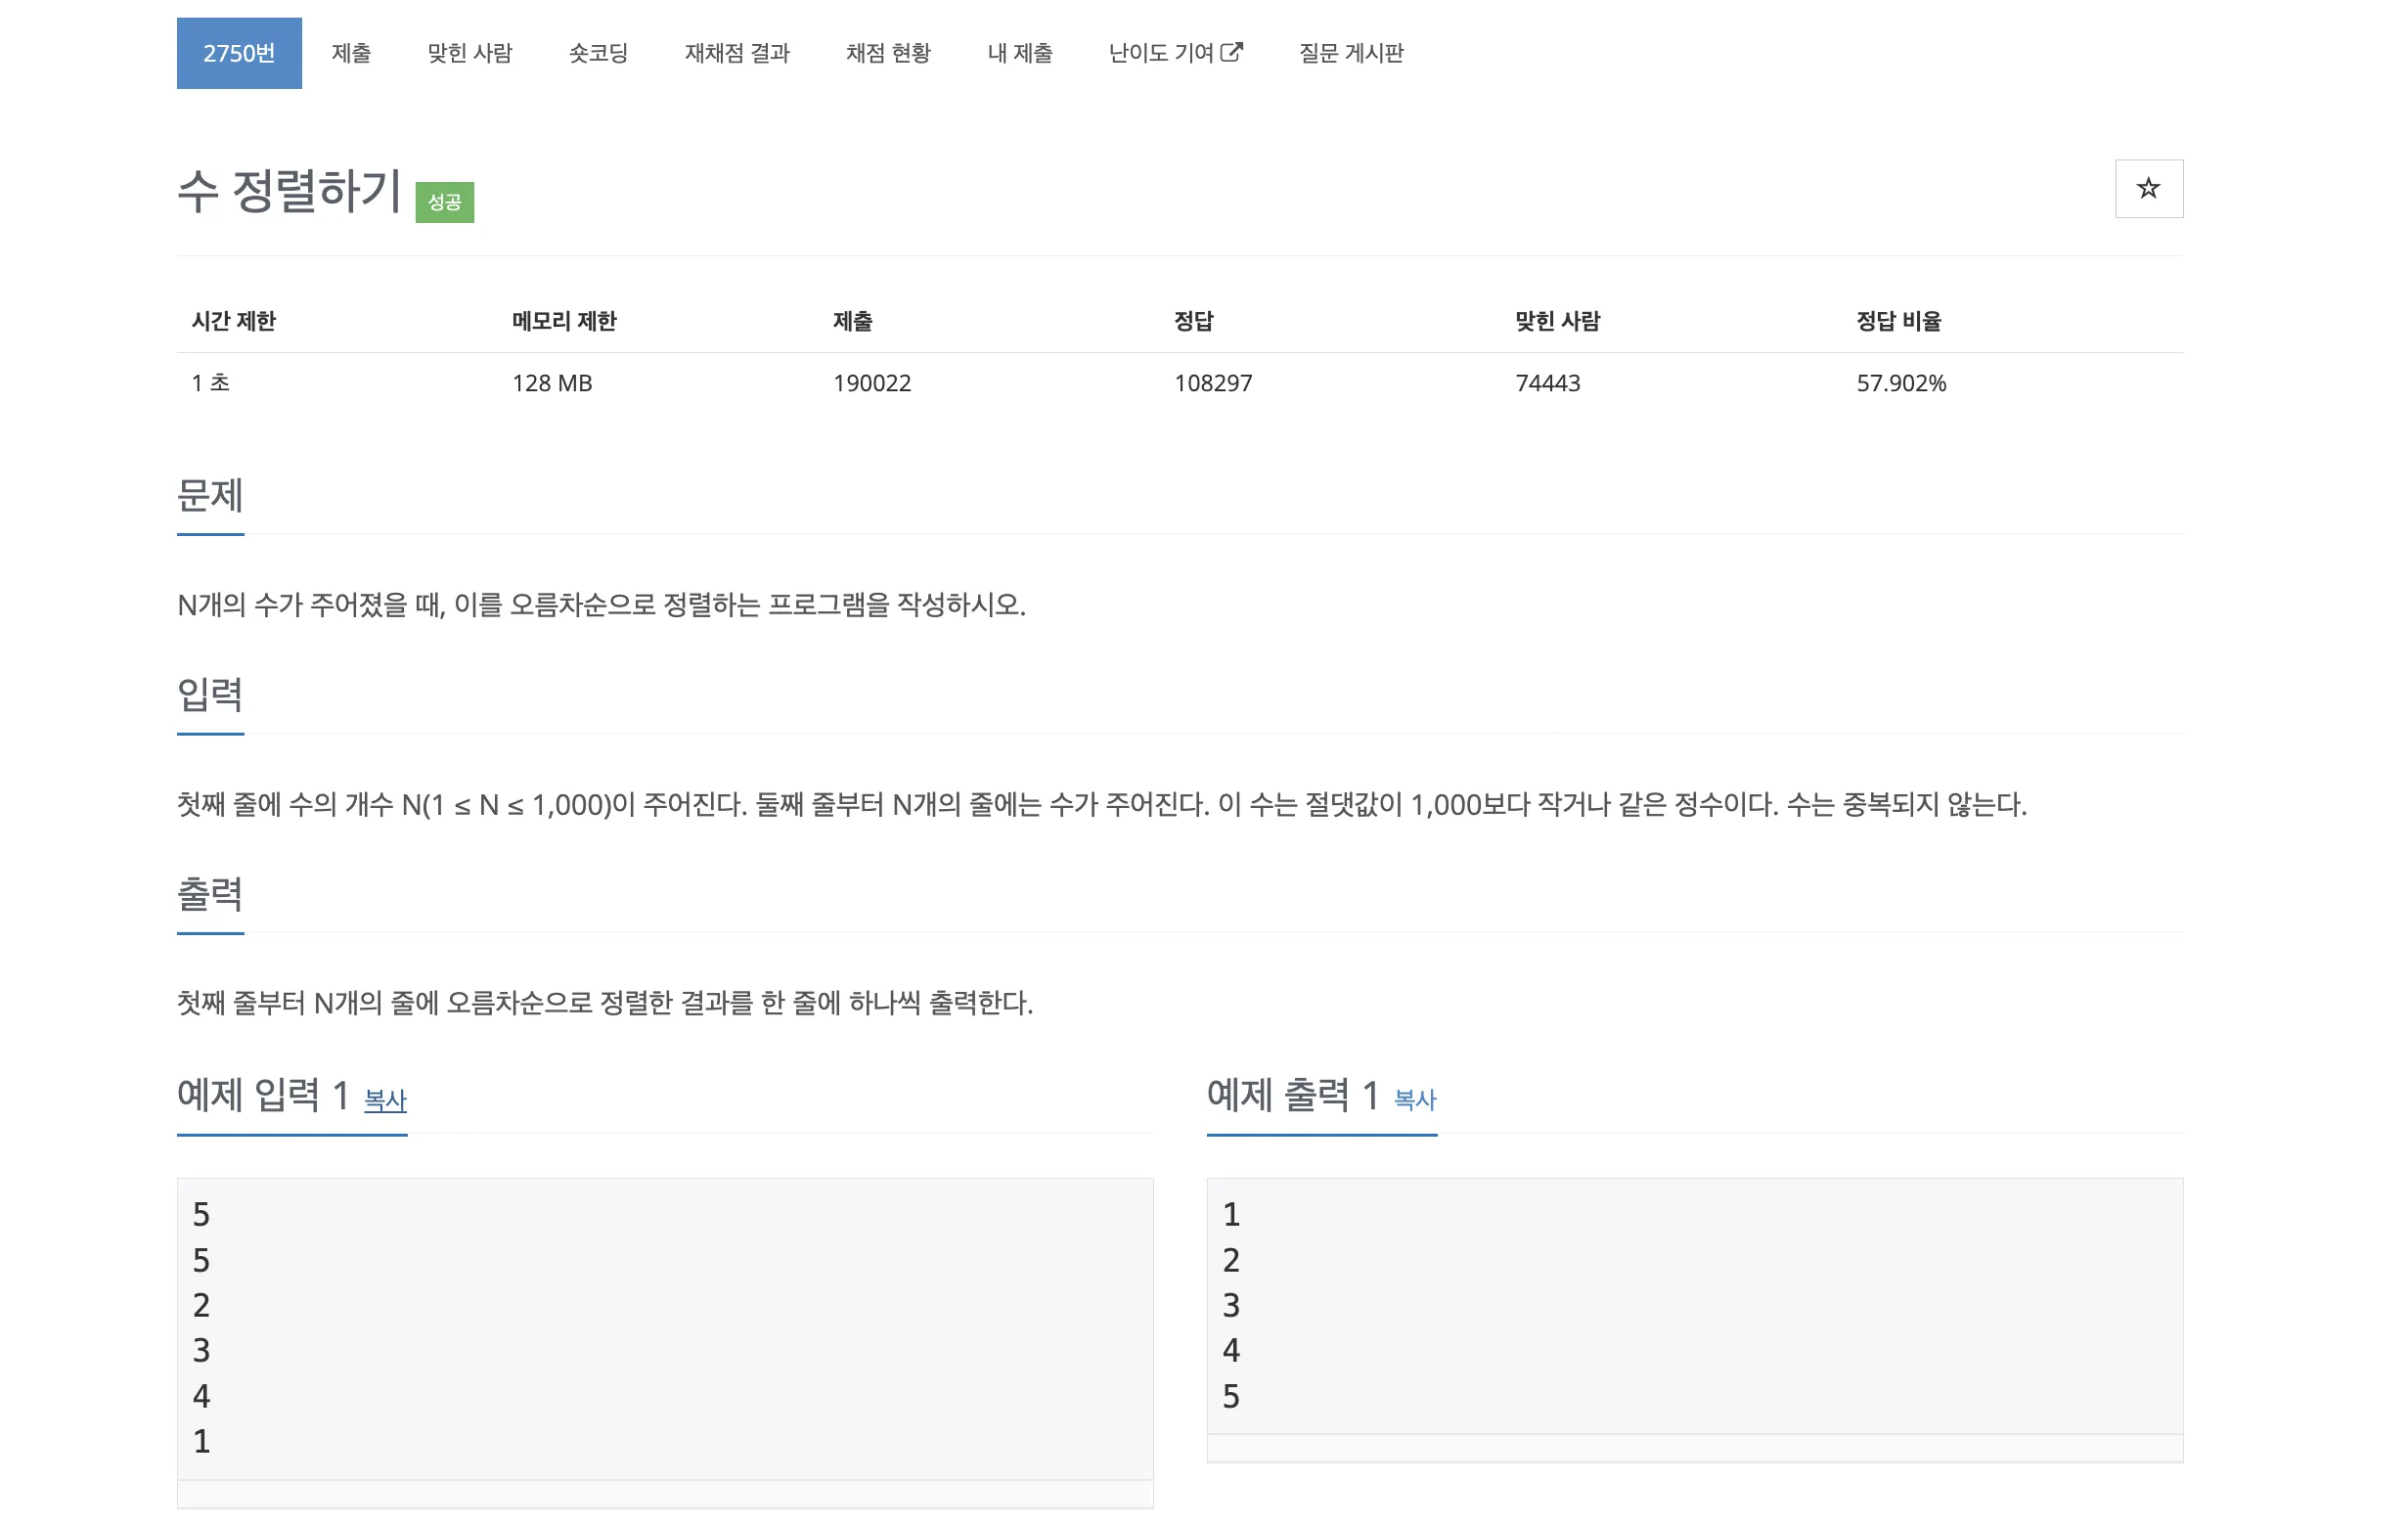2408x1526 pixels.
Task: Switch to the 숏코딩 tab
Action: 598,53
